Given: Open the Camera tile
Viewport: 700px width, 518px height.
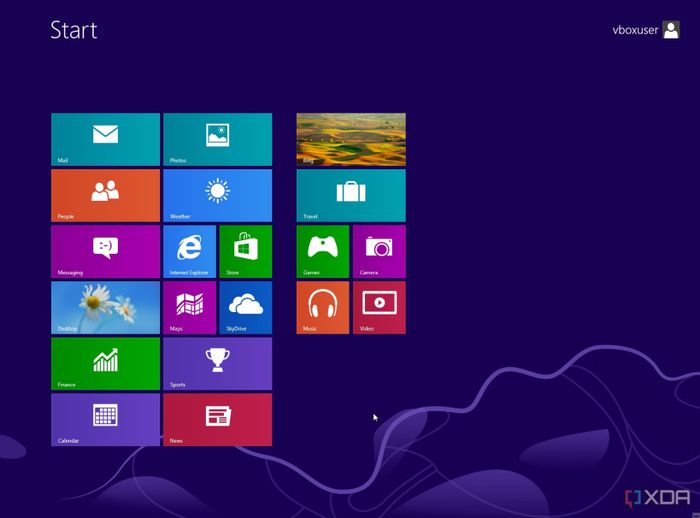Looking at the screenshot, I should tap(379, 251).
